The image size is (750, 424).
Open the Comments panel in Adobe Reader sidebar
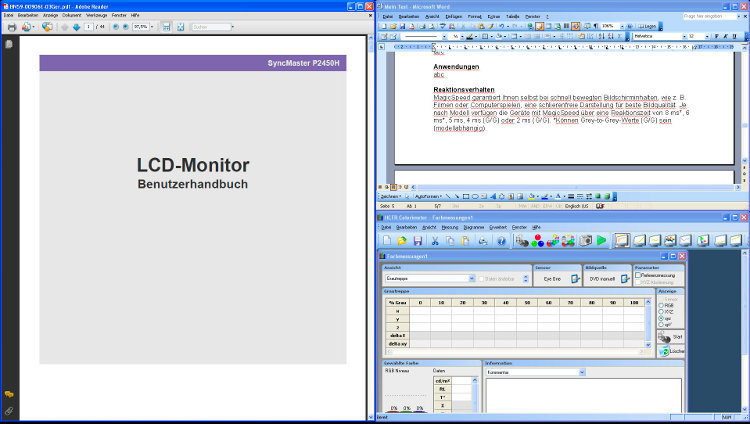[x=9, y=395]
